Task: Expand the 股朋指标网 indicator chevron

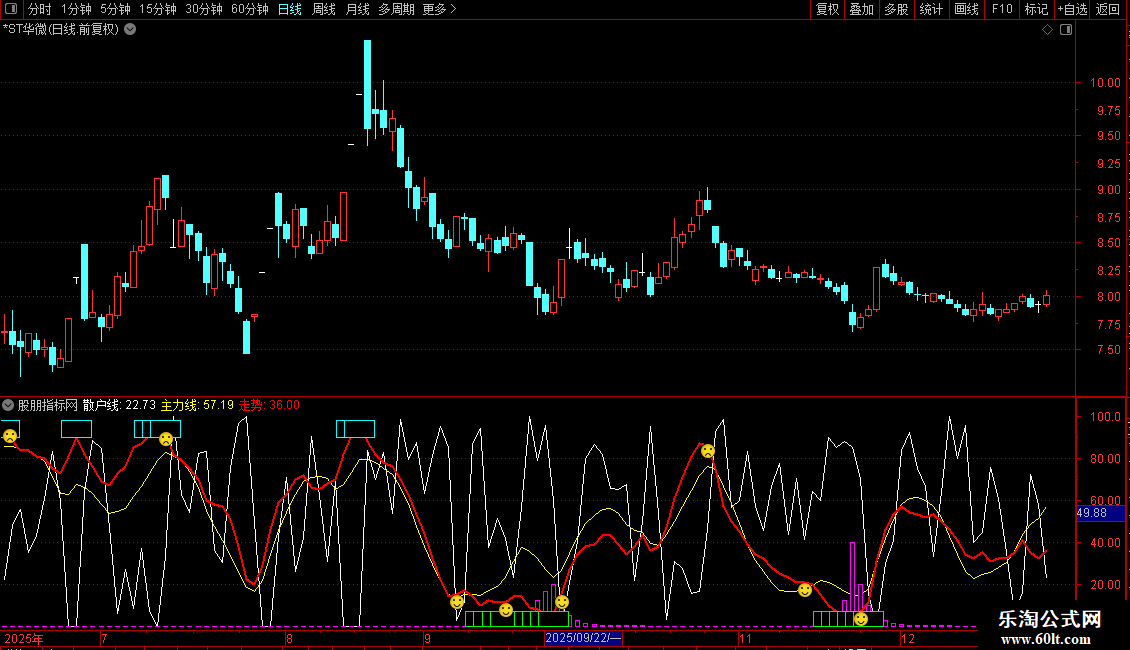Action: [x=8, y=405]
